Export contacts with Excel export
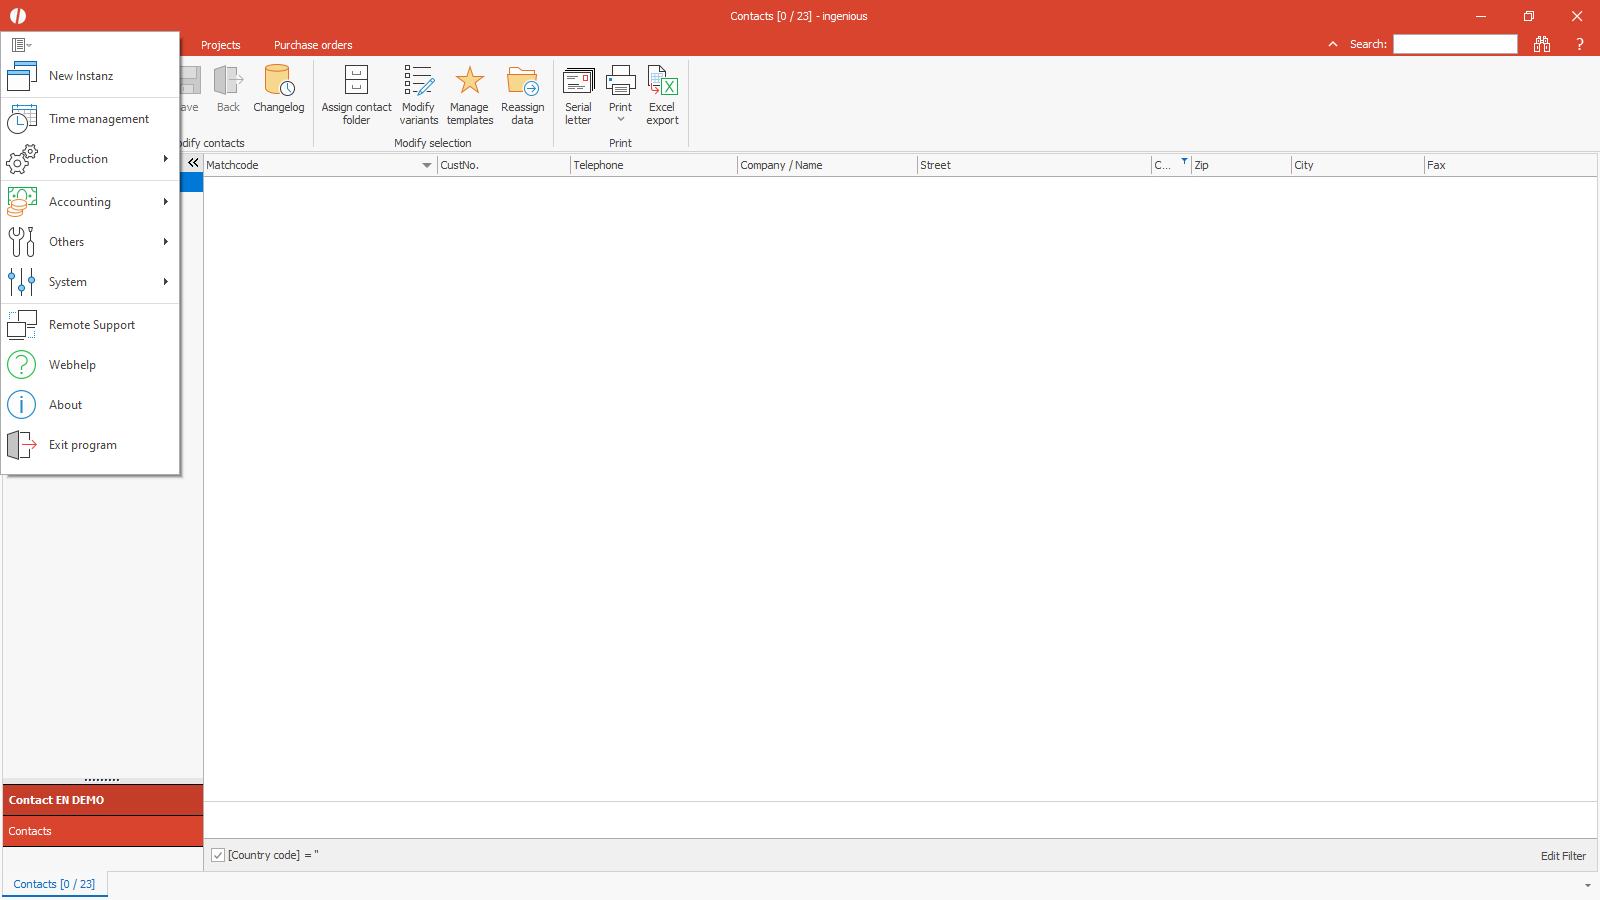This screenshot has width=1600, height=900. click(x=662, y=82)
